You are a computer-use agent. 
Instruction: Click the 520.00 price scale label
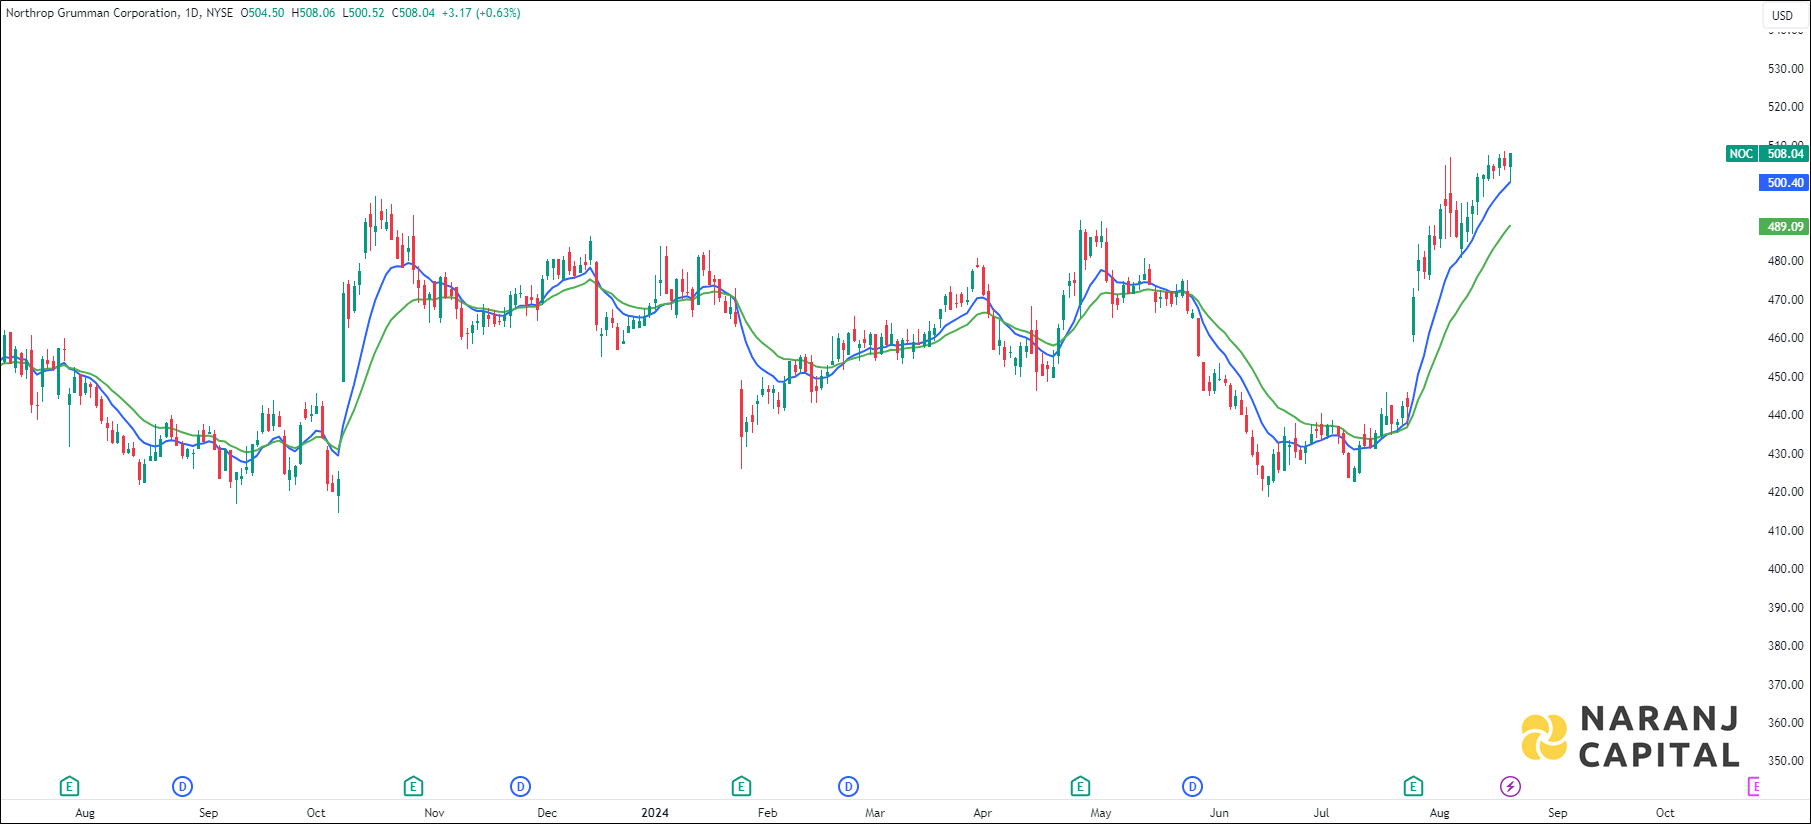[1786, 107]
